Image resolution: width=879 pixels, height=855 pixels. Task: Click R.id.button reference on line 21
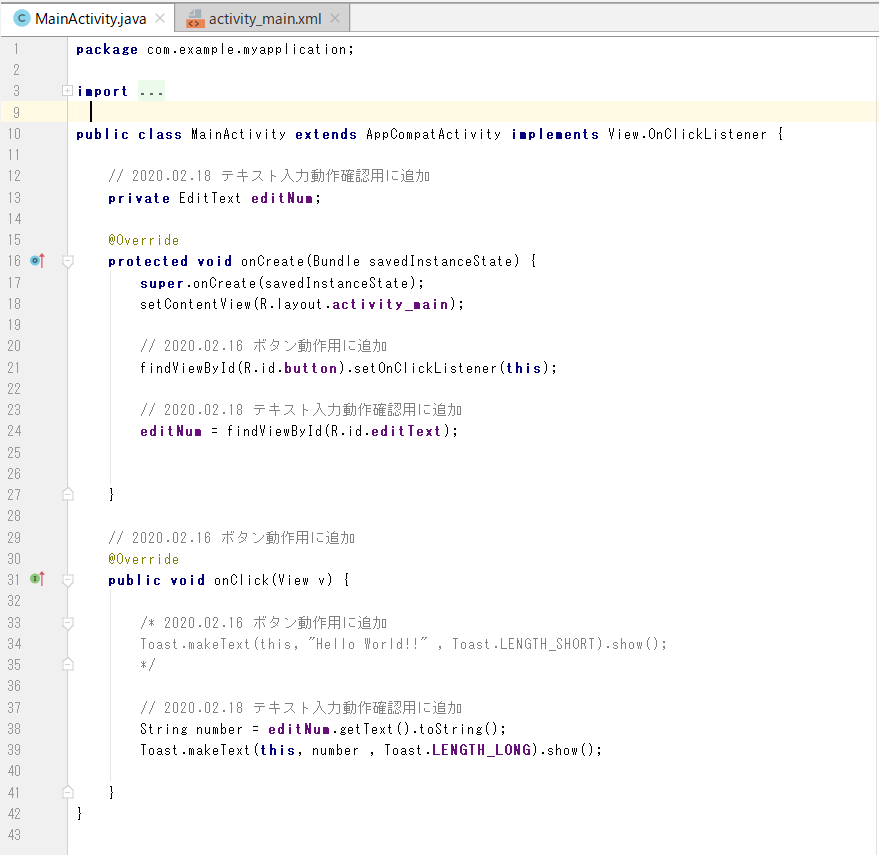tap(290, 368)
